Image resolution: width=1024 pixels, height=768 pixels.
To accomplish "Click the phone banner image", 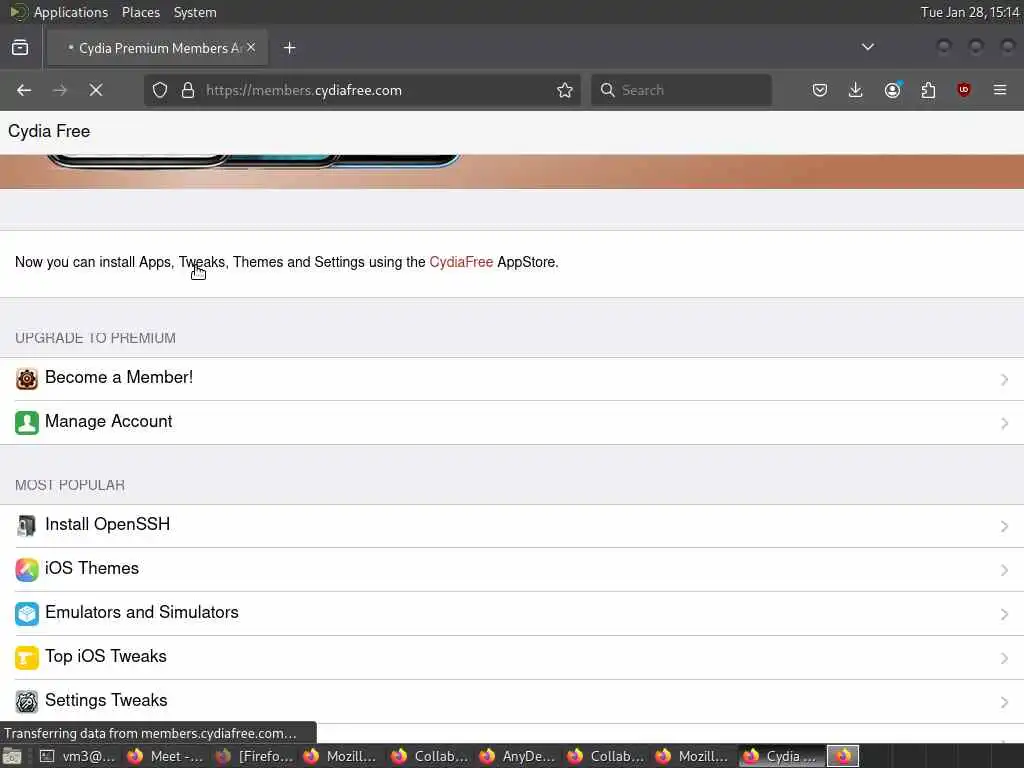I will [512, 172].
